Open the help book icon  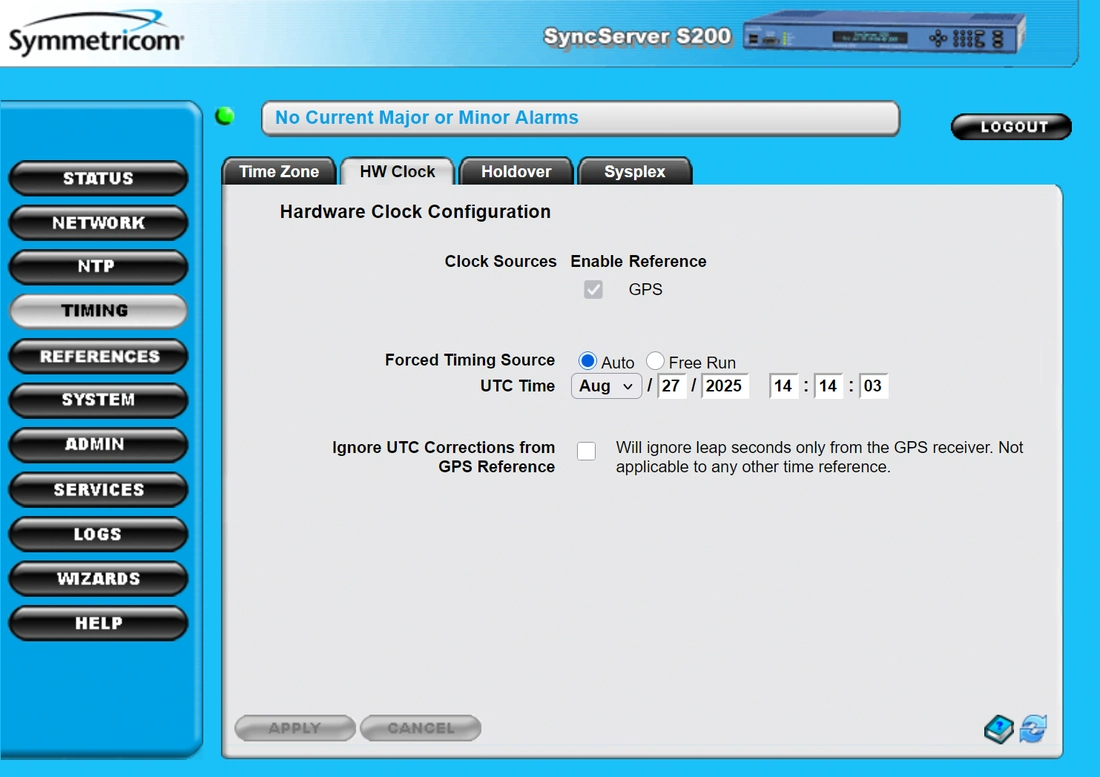(998, 729)
